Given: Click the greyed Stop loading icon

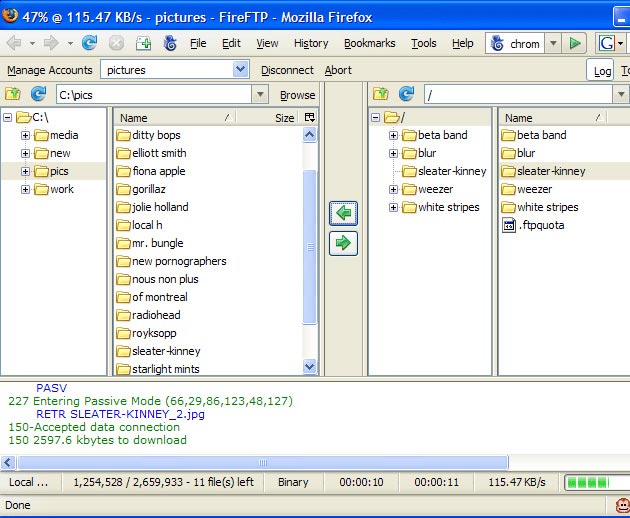Looking at the screenshot, I should [116, 43].
